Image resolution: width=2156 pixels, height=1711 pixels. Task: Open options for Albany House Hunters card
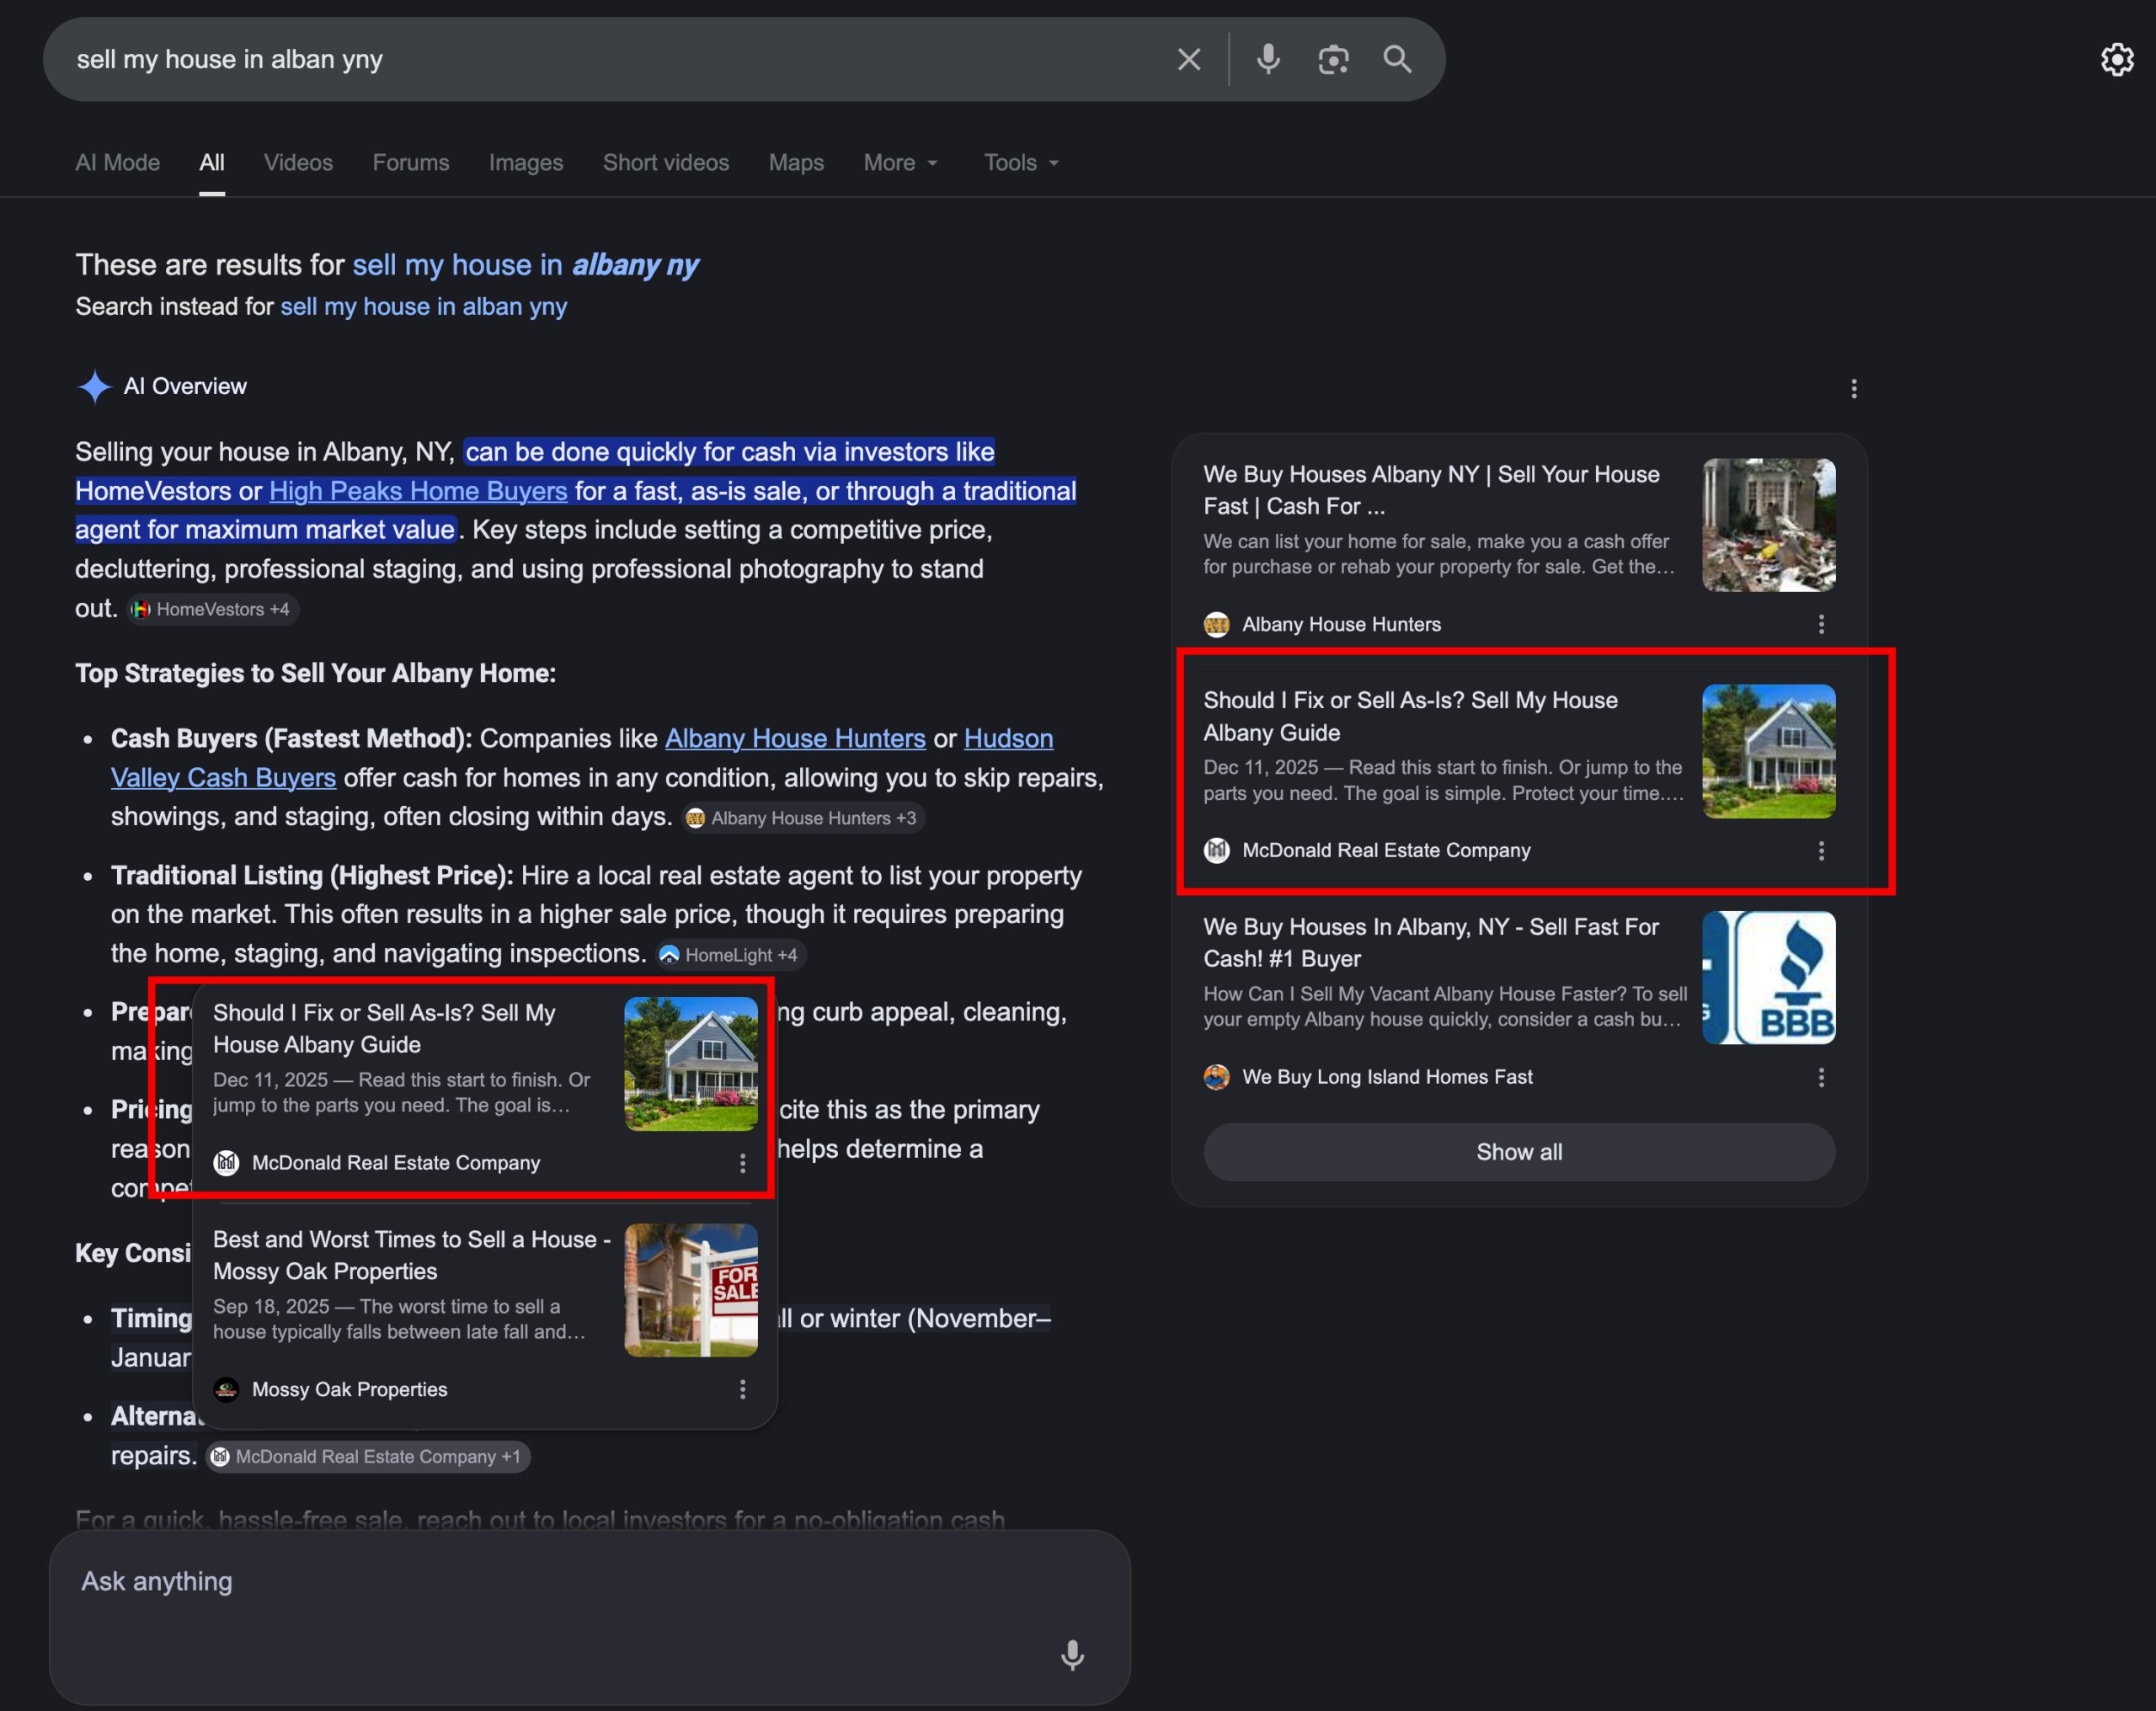[1821, 625]
